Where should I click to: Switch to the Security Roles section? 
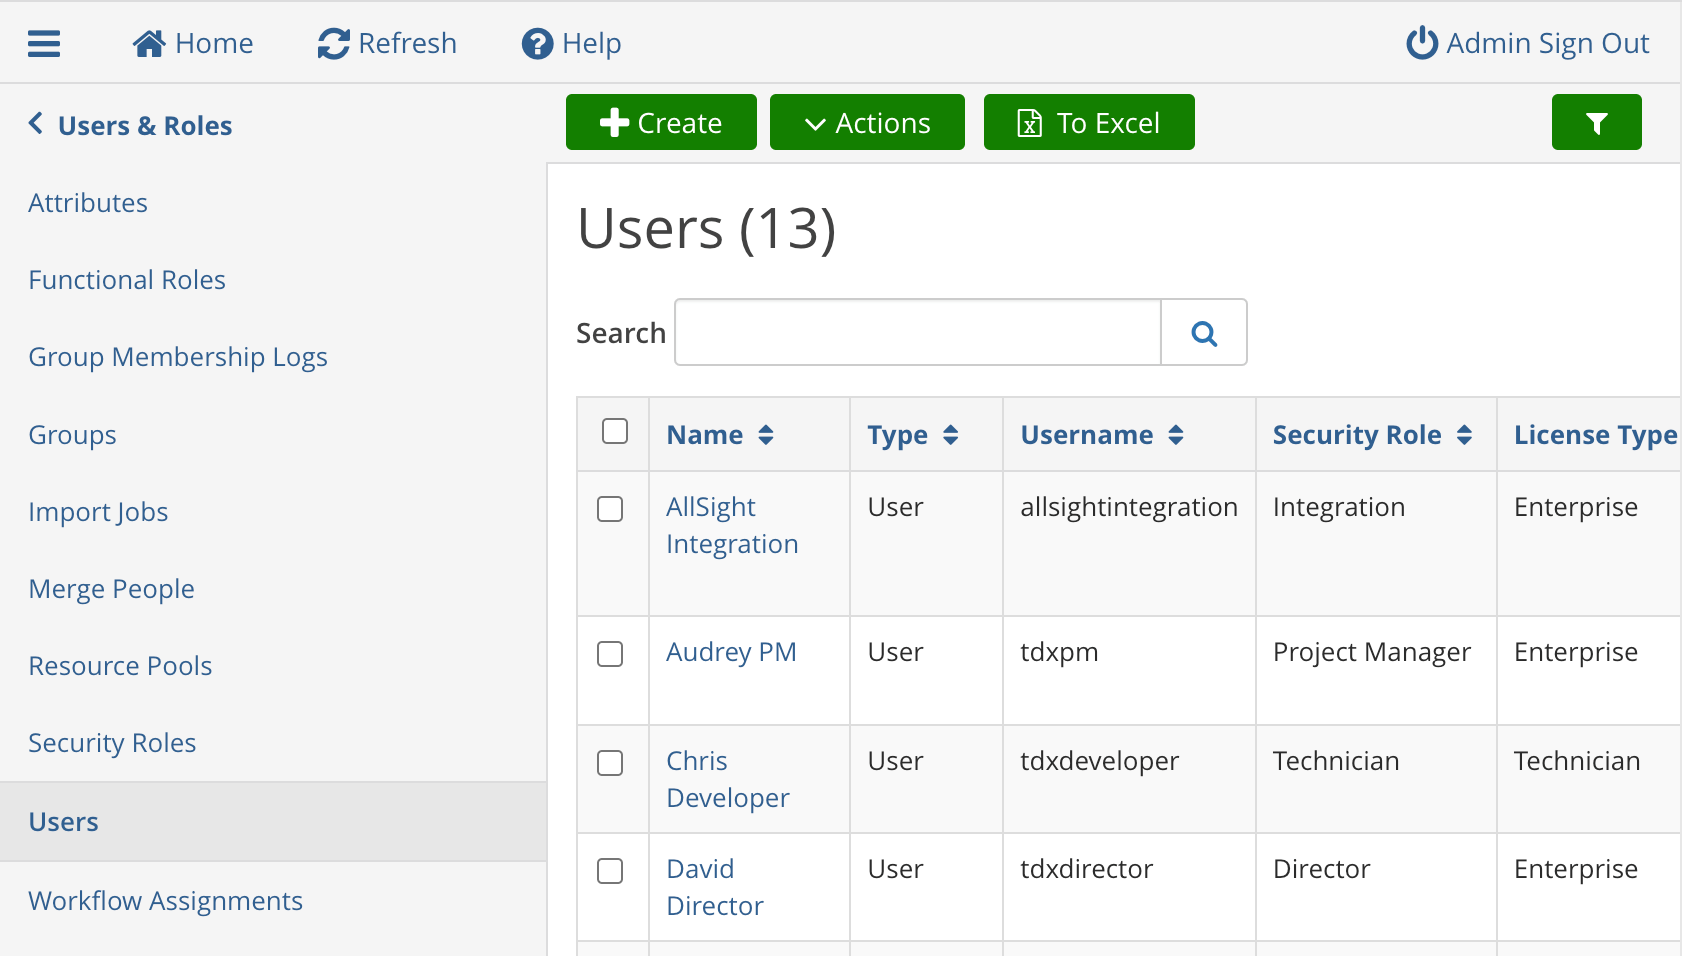coord(112,742)
